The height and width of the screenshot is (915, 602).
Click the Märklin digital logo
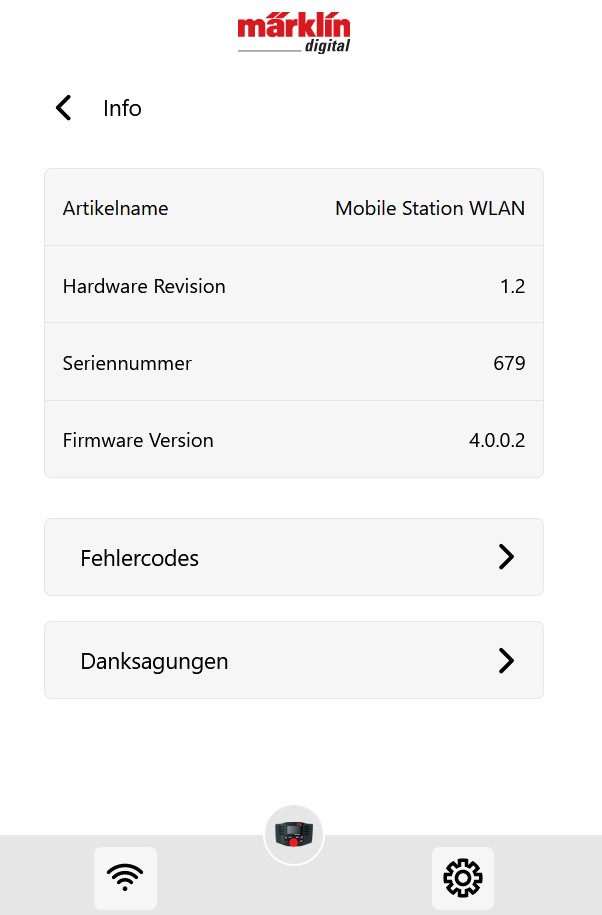click(294, 33)
